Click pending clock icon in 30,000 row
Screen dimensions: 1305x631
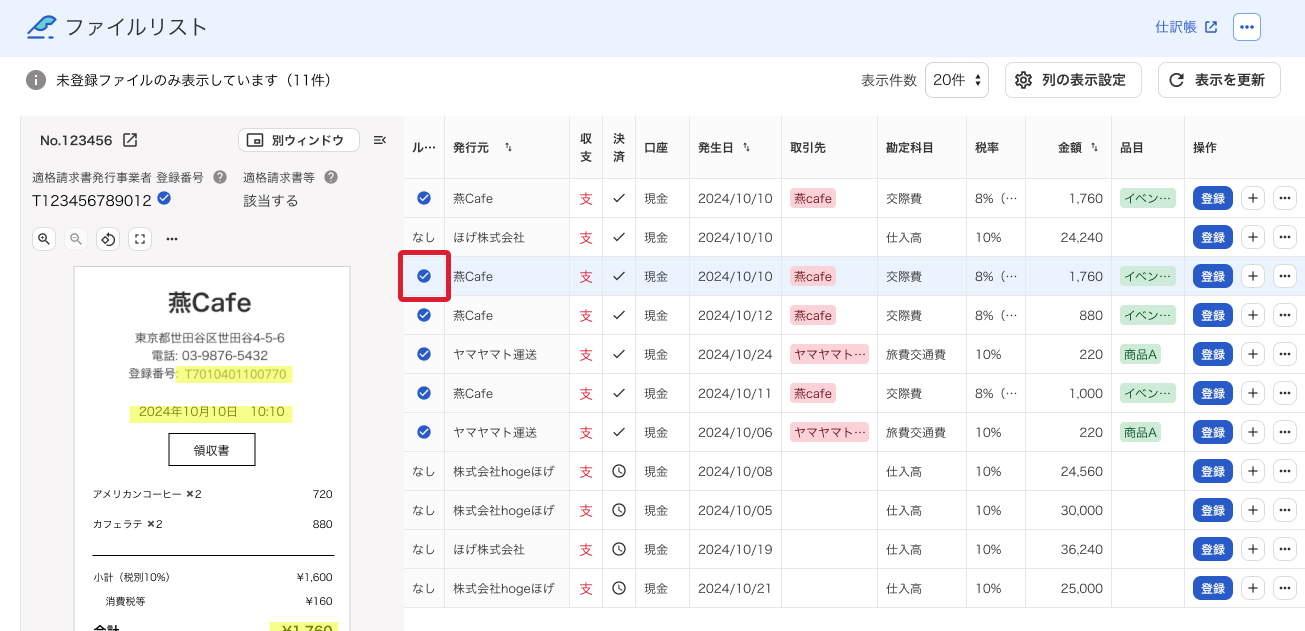coord(619,510)
